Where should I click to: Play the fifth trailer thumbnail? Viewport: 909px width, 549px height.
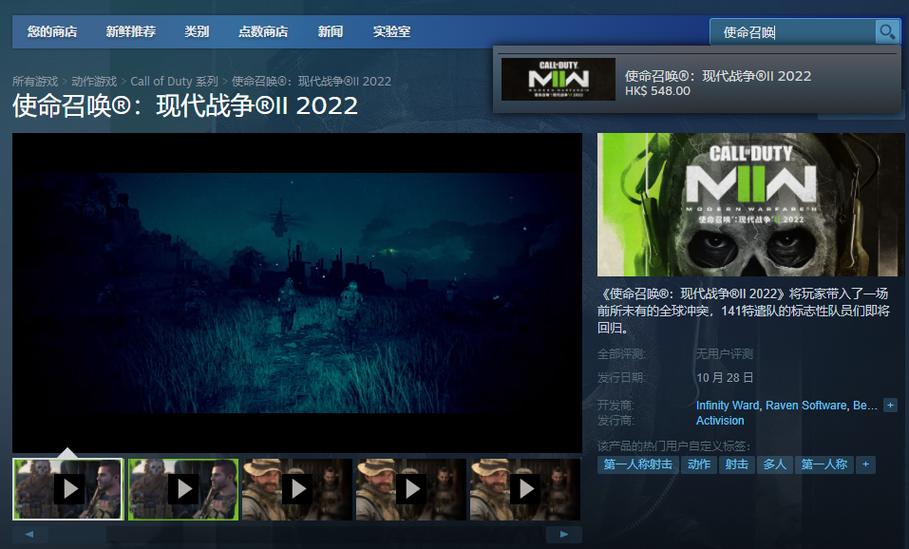pyautogui.click(x=525, y=489)
